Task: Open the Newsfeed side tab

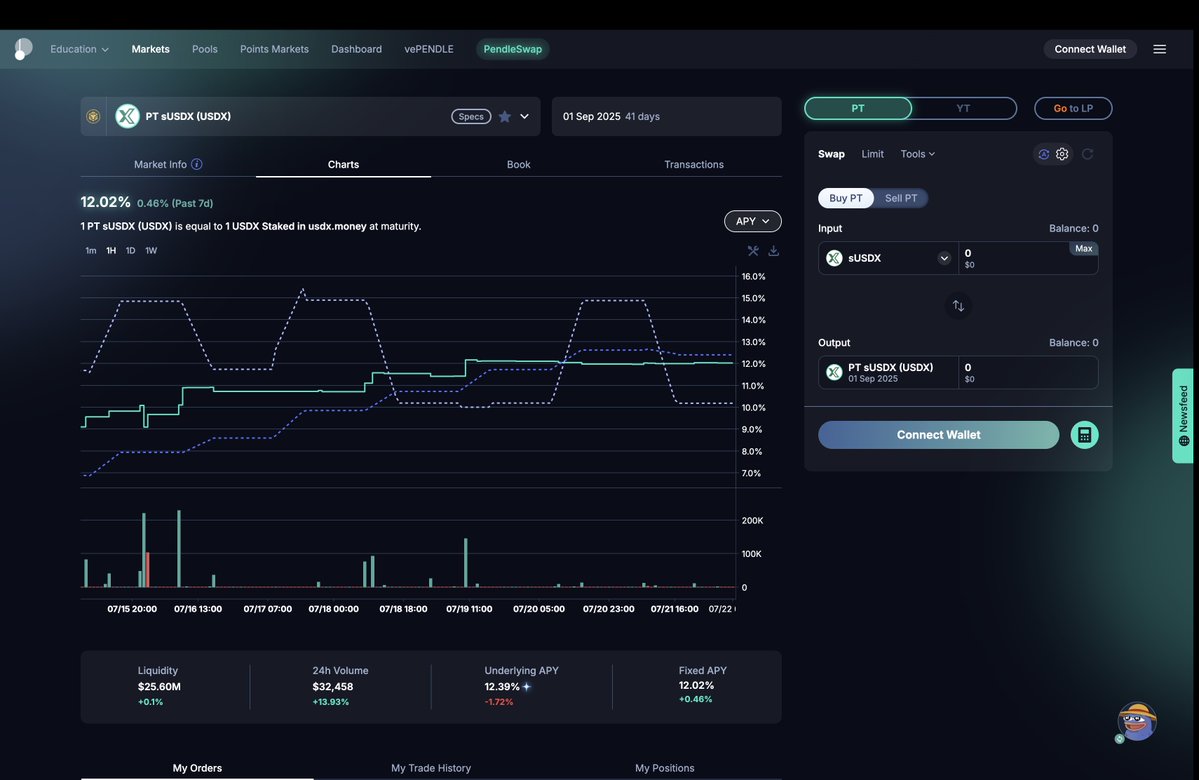Action: [x=1183, y=416]
